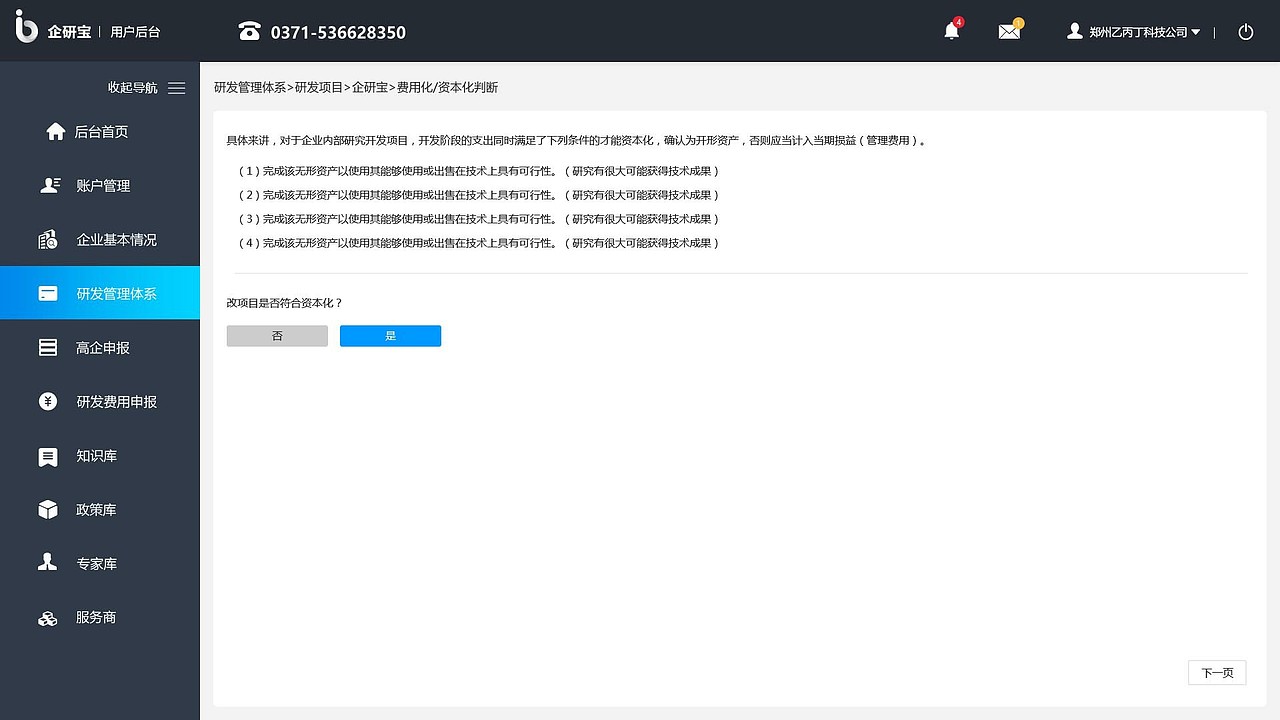Click the 企业基本情况 building icon
Viewport: 1280px width, 720px height.
pyautogui.click(x=48, y=239)
